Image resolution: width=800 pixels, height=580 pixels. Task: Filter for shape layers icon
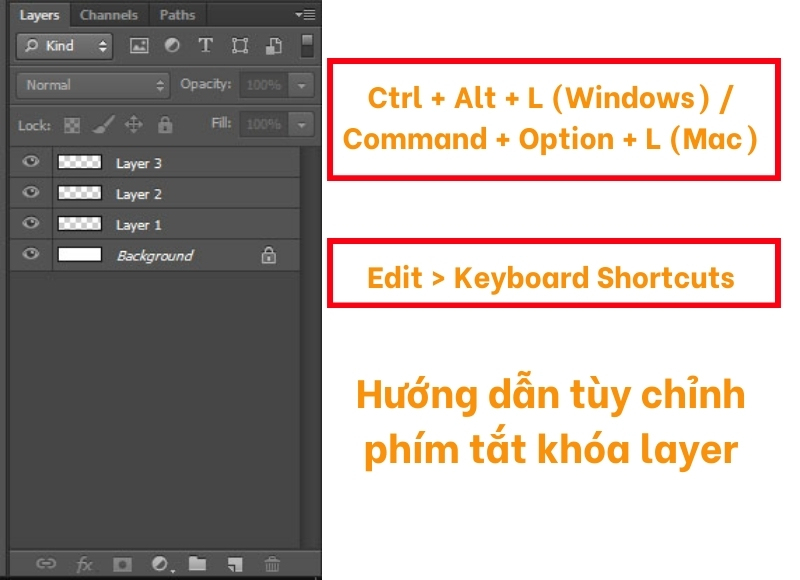click(x=240, y=46)
